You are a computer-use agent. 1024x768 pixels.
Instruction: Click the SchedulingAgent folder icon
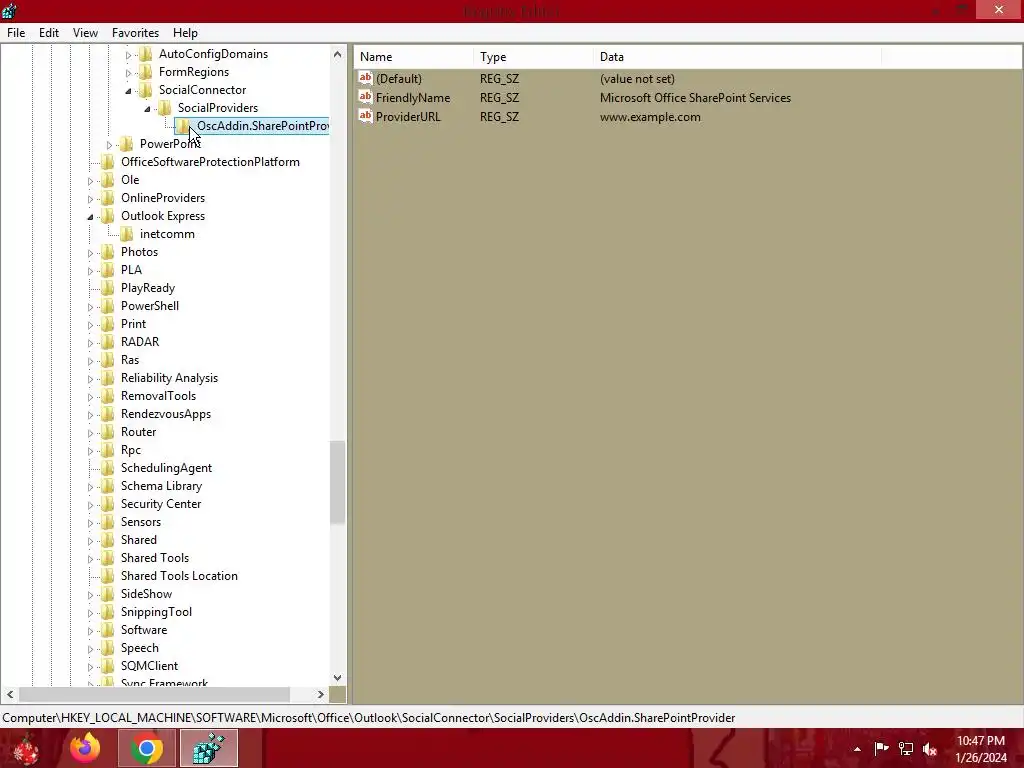click(108, 468)
